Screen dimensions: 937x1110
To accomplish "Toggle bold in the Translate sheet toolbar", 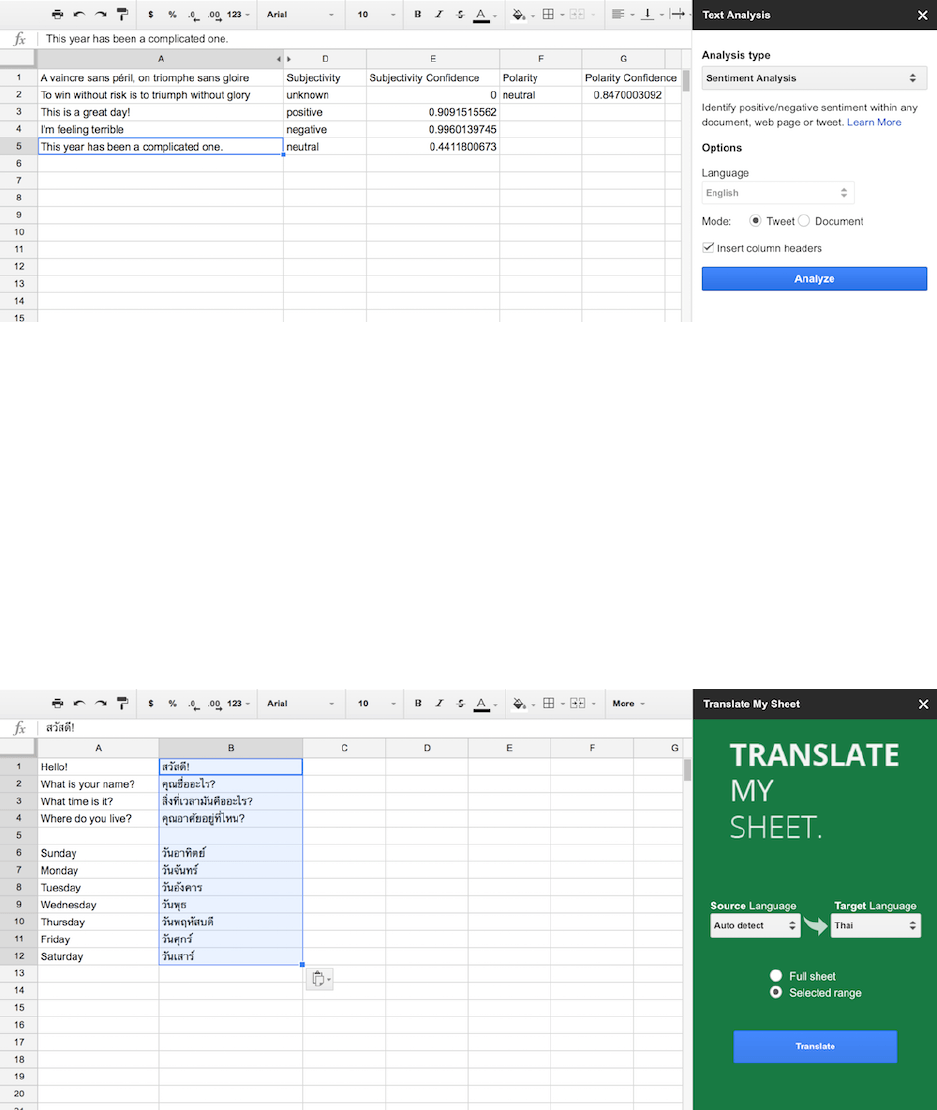I will pos(418,703).
